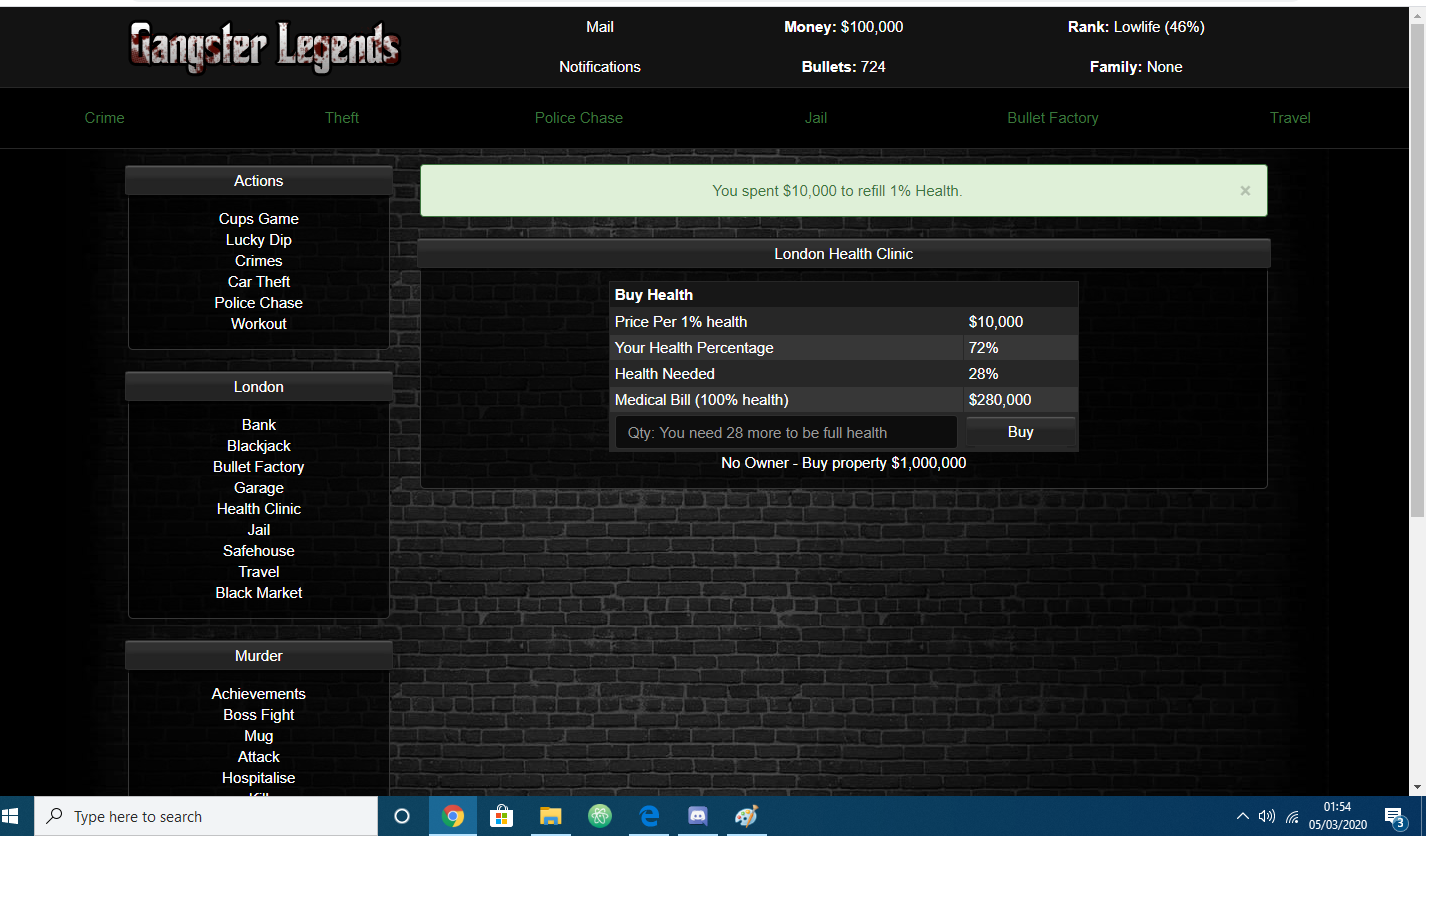Open Microsoft Store from taskbar
The height and width of the screenshot is (900, 1440).
[502, 816]
